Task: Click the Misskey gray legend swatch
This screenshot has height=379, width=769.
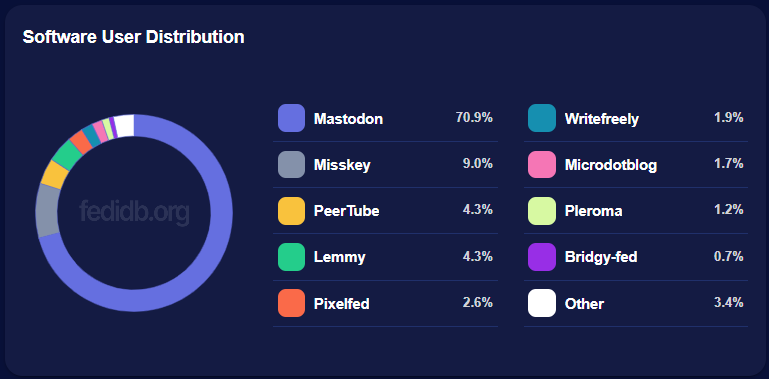Action: 291,164
